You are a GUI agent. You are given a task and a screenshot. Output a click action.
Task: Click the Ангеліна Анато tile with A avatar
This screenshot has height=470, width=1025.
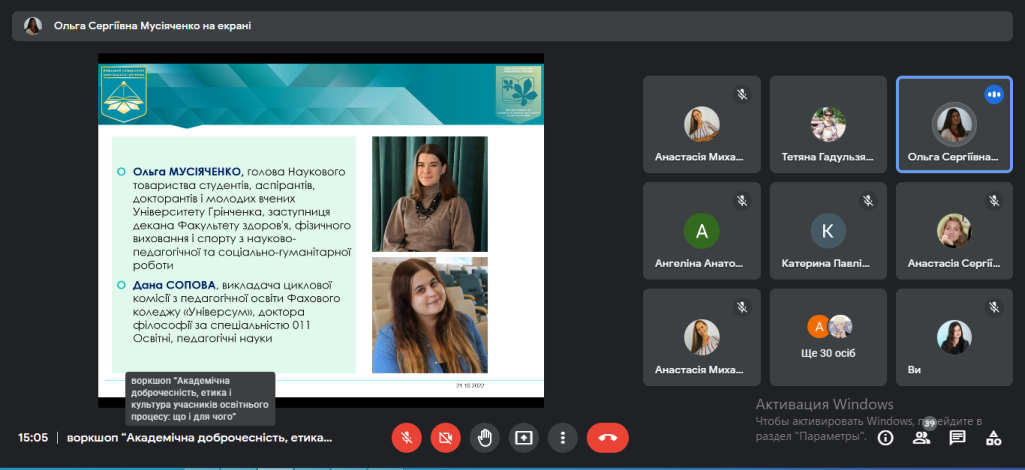click(x=701, y=230)
